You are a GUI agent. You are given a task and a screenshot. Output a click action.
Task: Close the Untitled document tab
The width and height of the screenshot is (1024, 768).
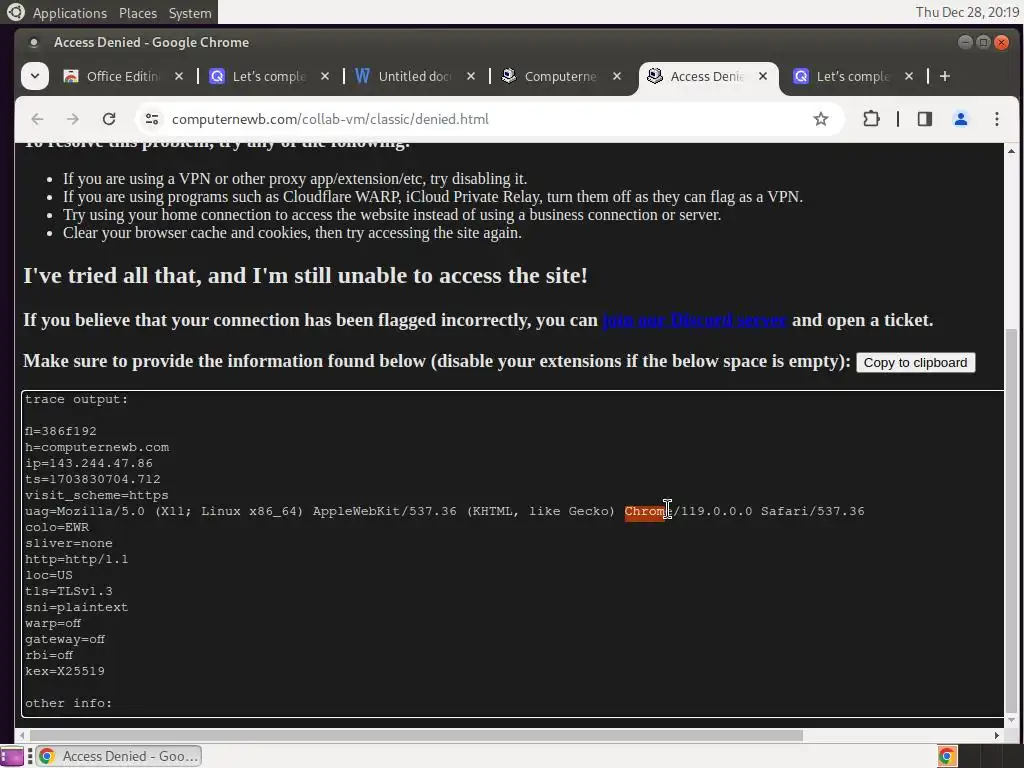(x=471, y=76)
